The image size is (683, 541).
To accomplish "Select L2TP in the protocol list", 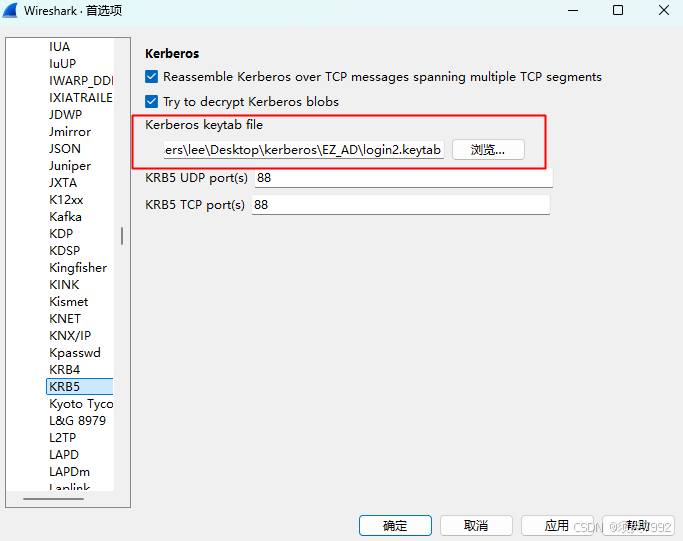I will click(x=63, y=437).
